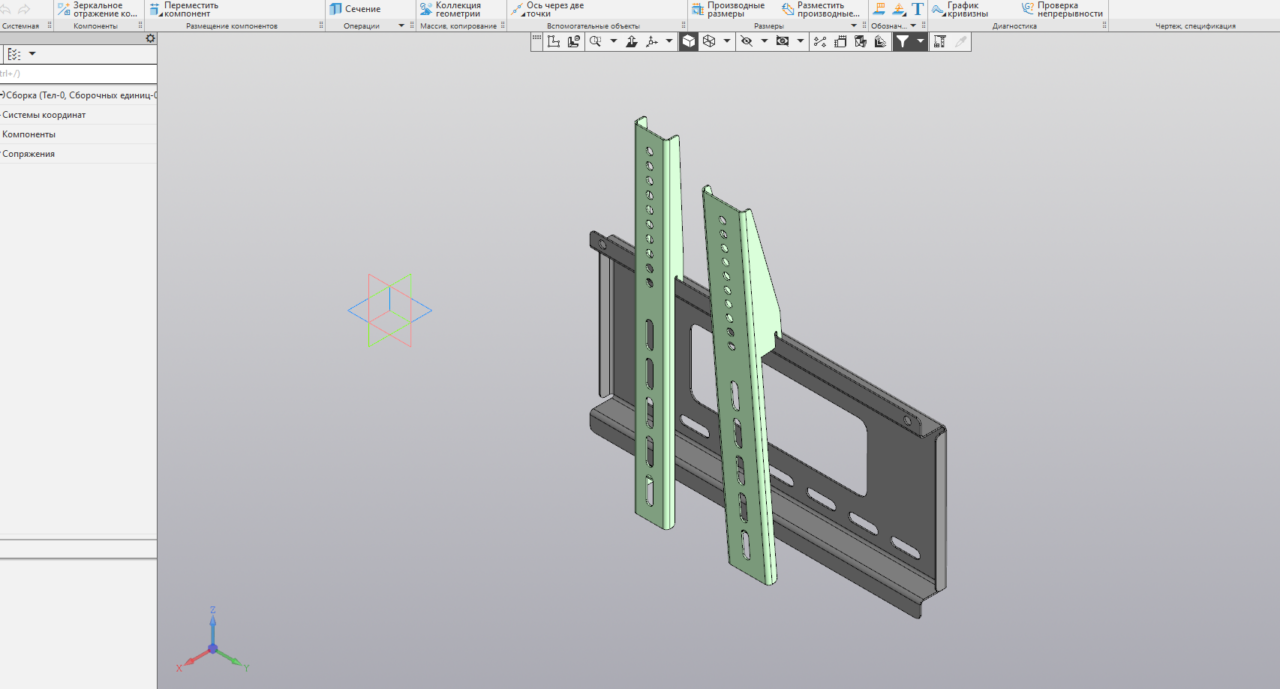Select the Переместить компонент tool
This screenshot has width=1280, height=689.
[183, 9]
